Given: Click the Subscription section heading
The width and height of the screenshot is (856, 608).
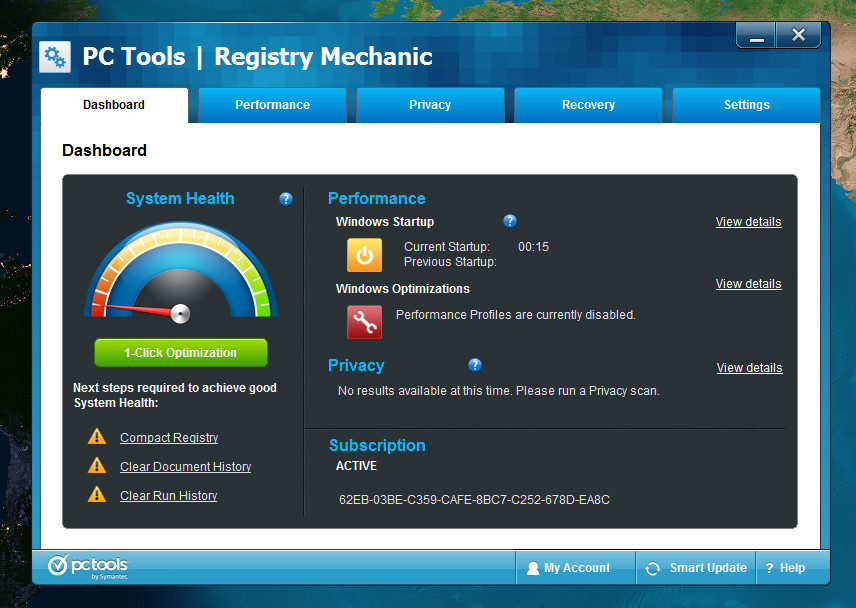Looking at the screenshot, I should point(377,445).
